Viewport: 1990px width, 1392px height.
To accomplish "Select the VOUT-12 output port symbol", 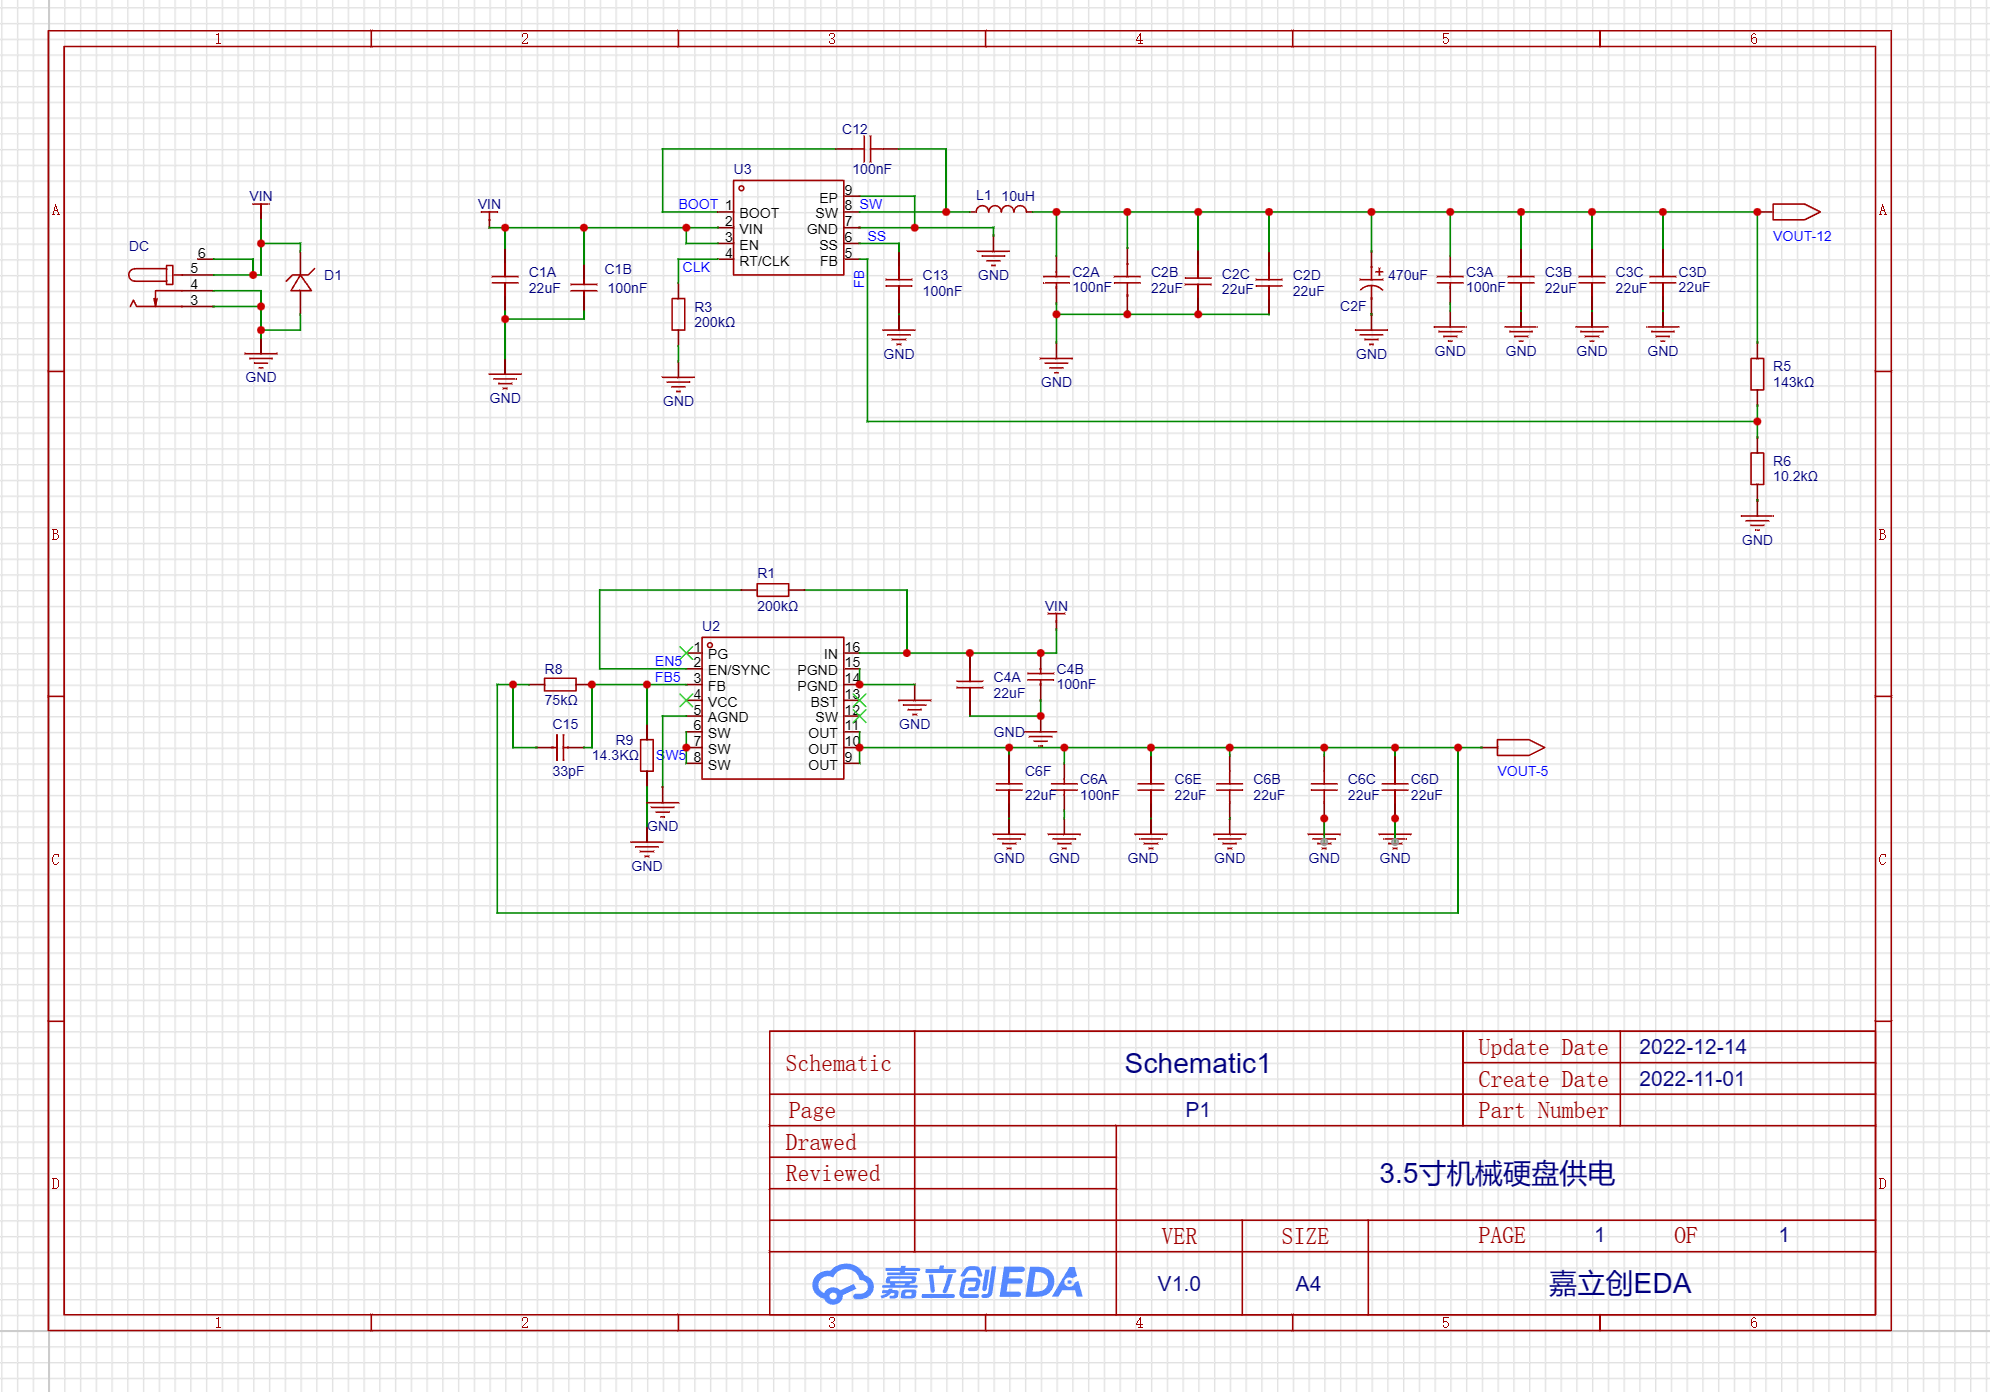I will tap(1796, 212).
